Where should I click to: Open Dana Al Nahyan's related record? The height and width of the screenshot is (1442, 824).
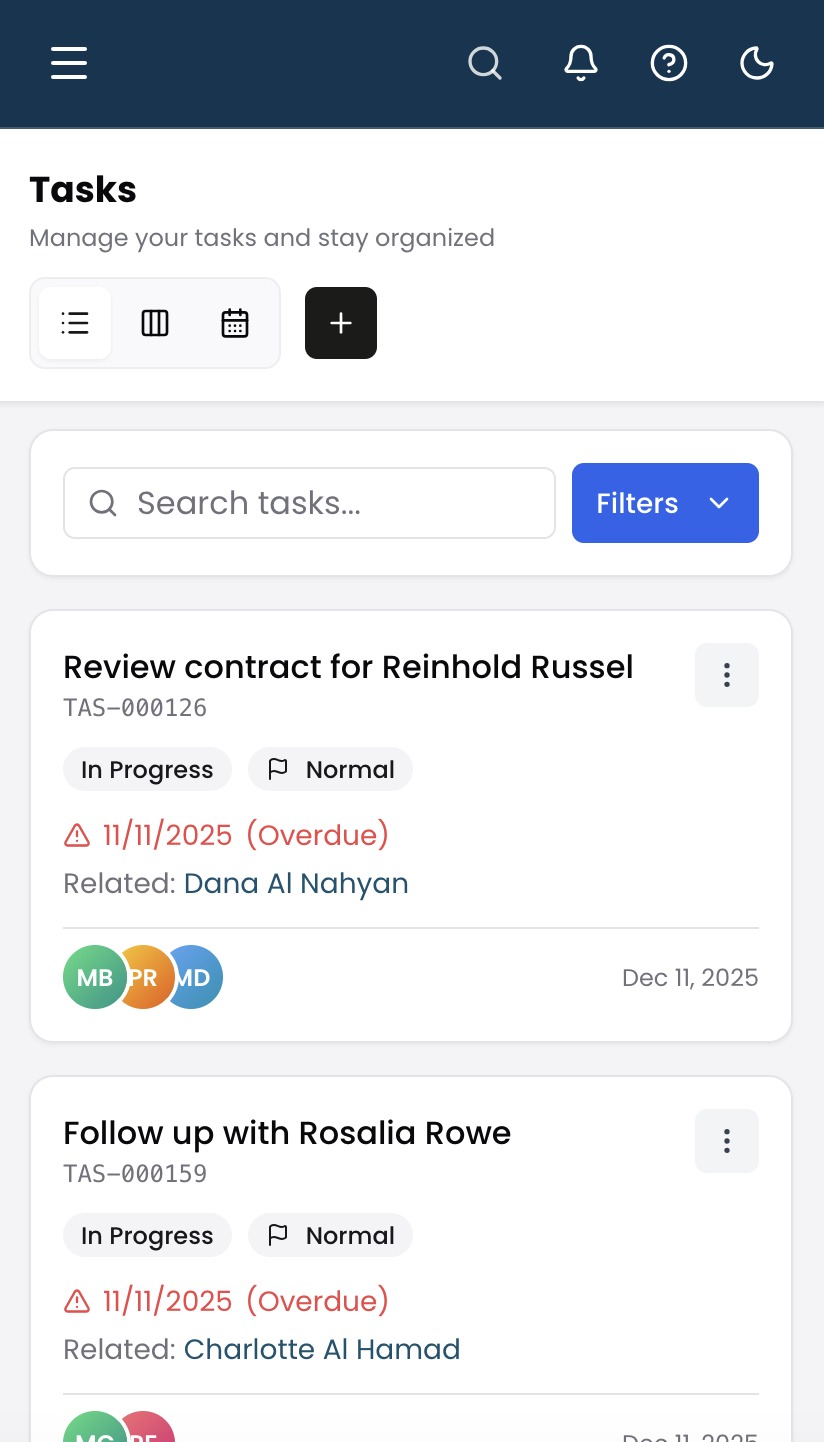click(x=296, y=883)
